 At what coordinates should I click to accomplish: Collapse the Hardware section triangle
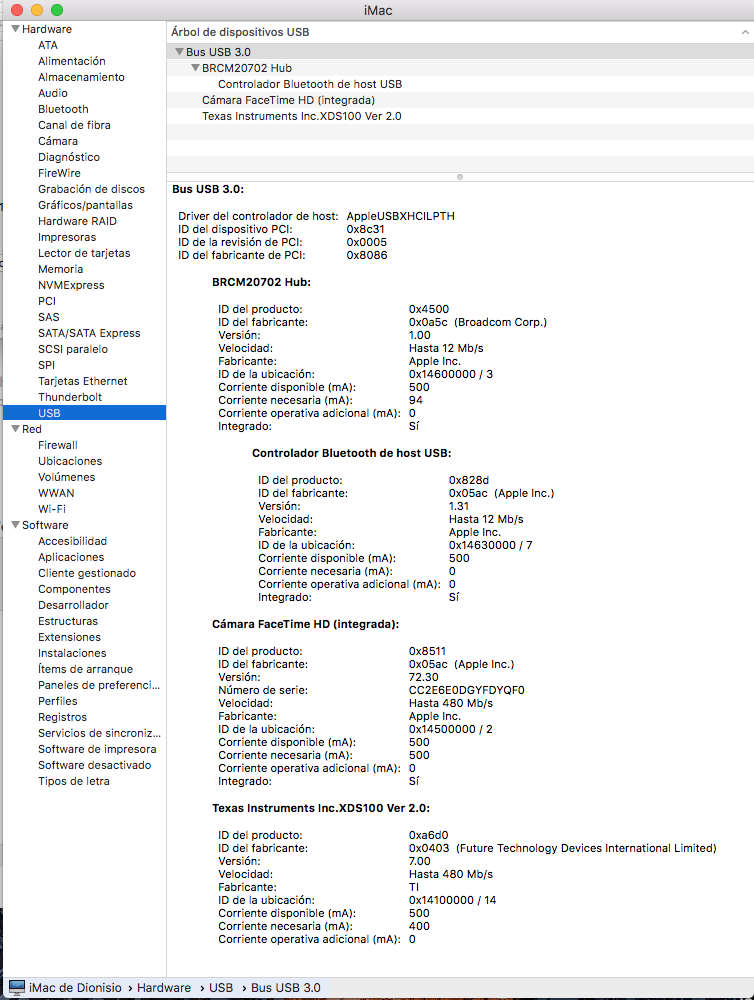coord(15,29)
